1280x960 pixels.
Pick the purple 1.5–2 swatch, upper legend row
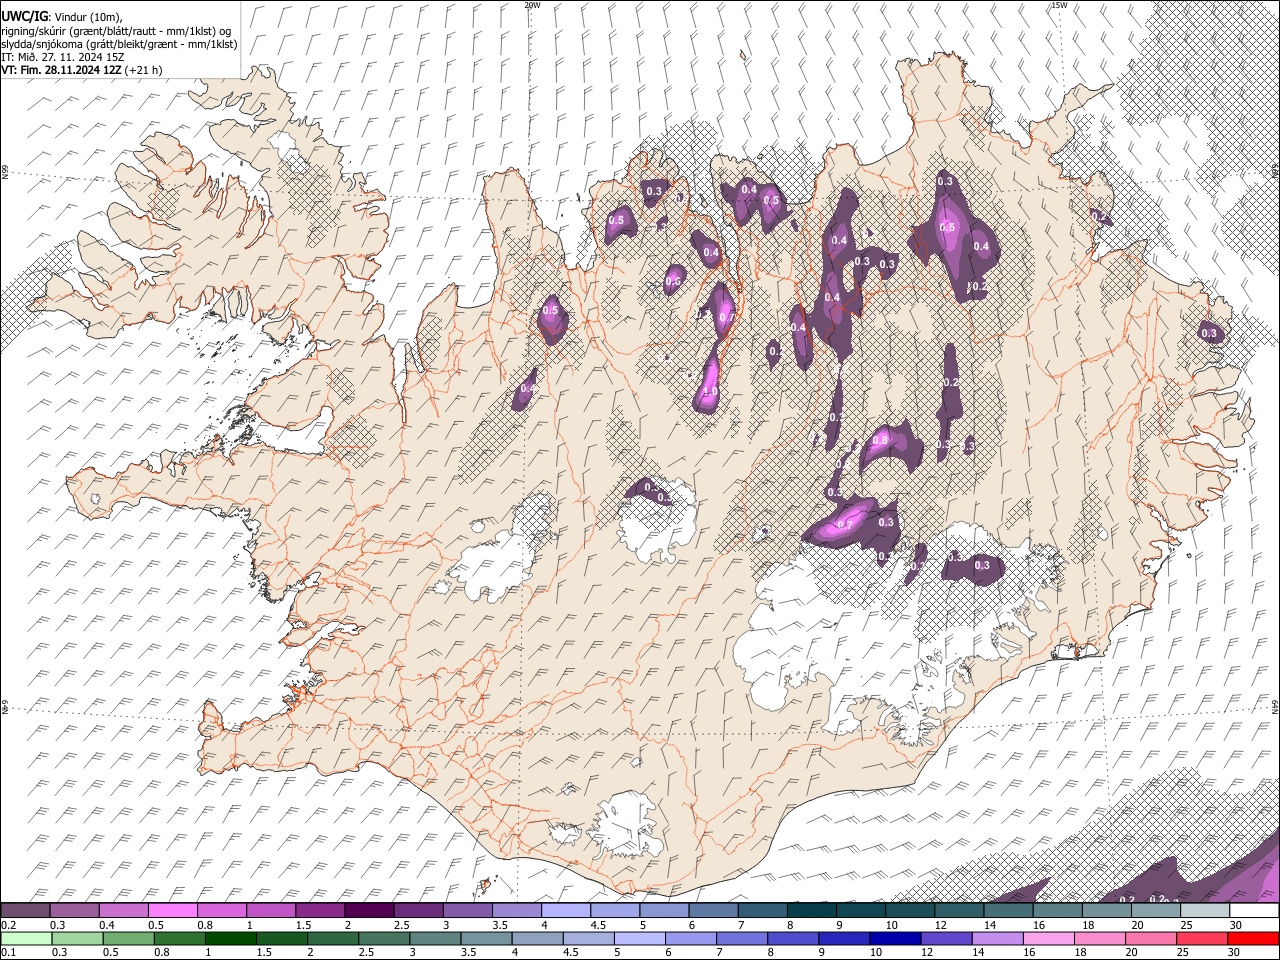pyautogui.click(x=319, y=910)
